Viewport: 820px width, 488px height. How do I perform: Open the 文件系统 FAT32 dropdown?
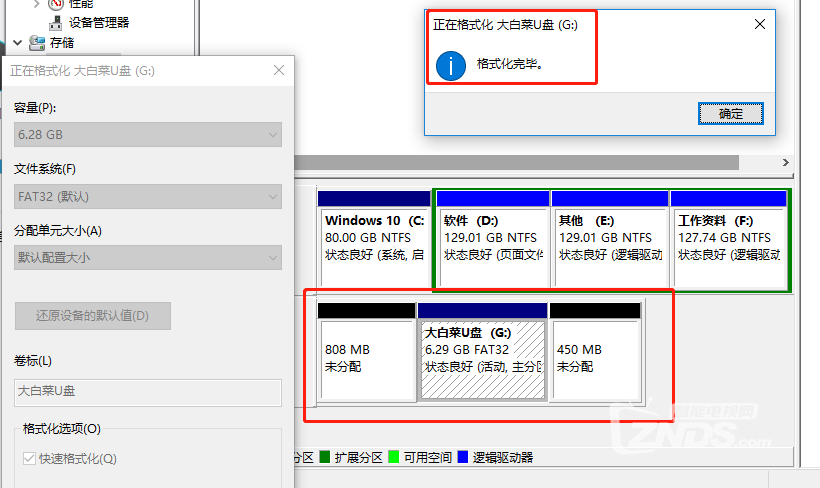[x=148, y=197]
